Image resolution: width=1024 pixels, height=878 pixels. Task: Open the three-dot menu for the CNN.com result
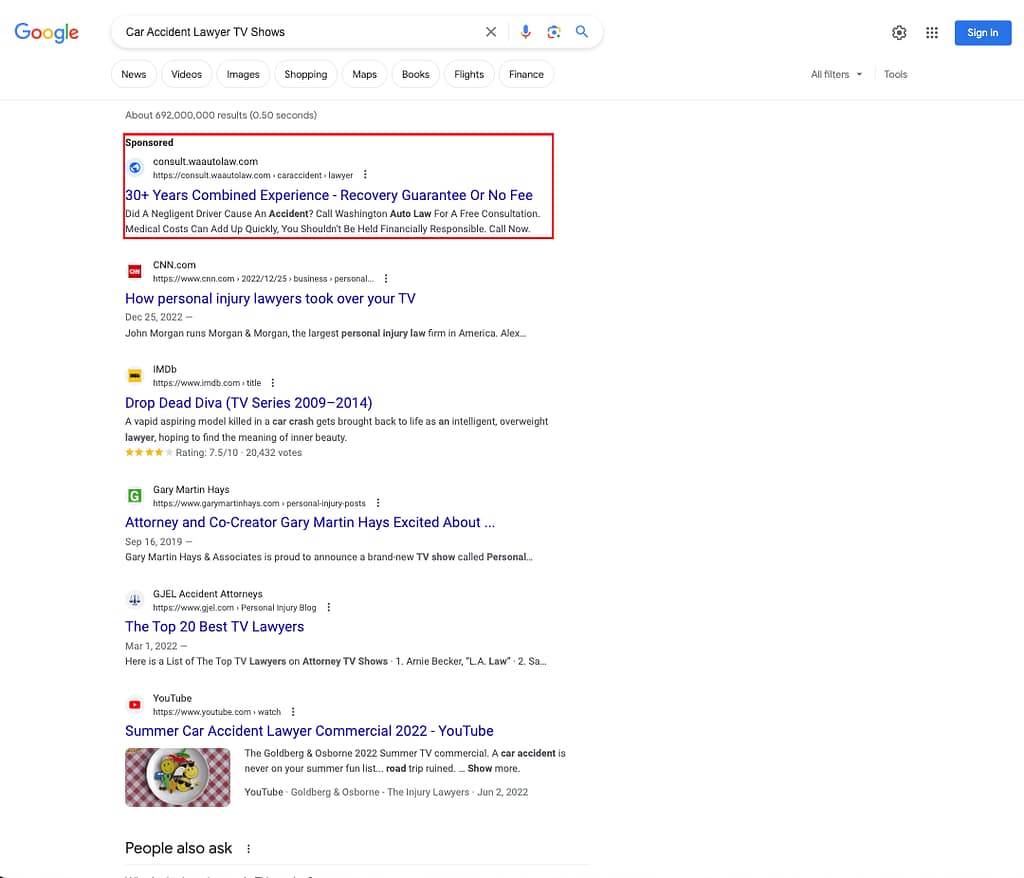(386, 278)
